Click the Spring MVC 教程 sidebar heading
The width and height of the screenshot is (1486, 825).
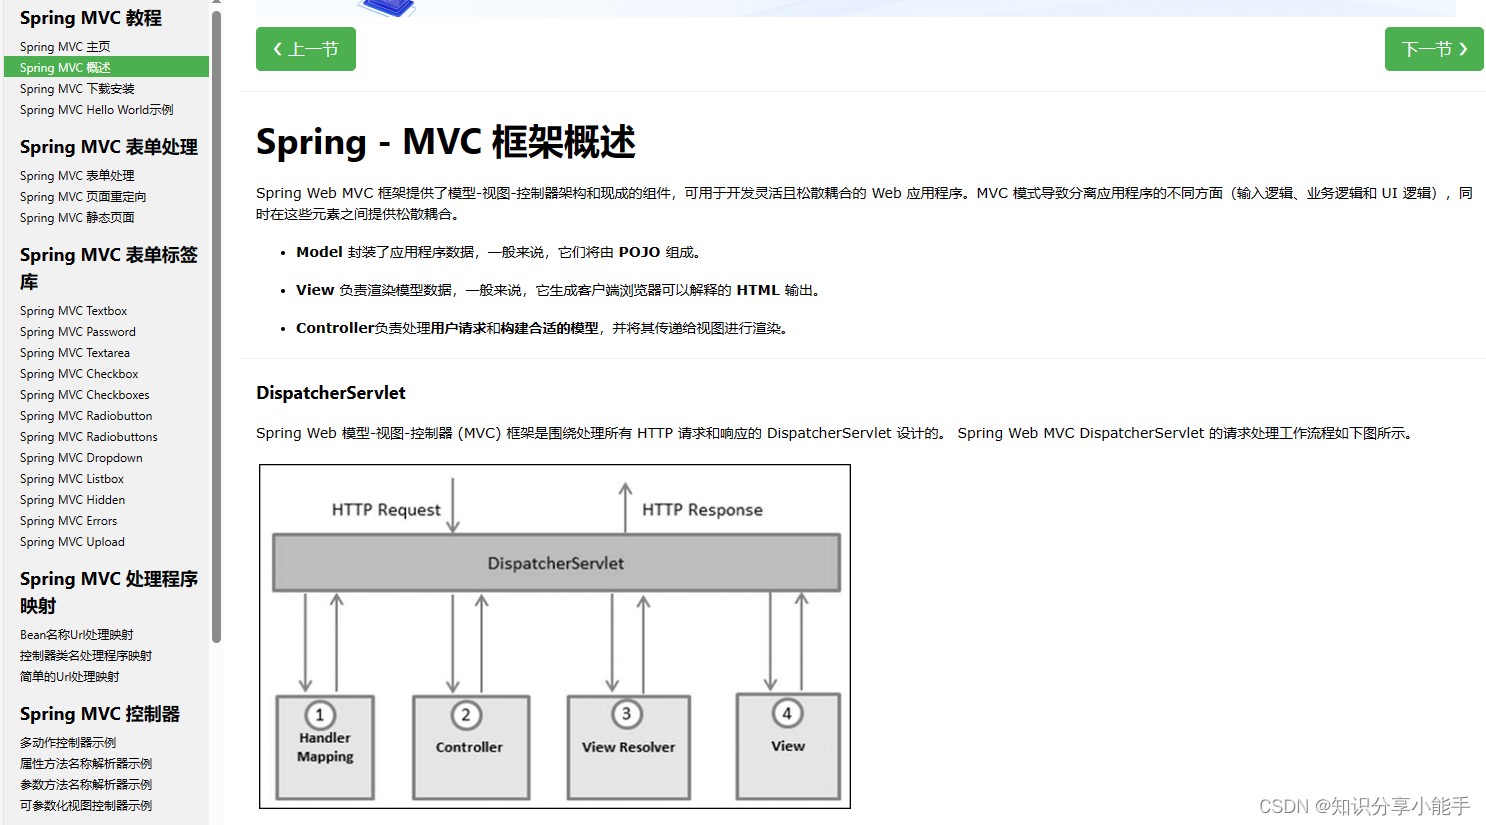pyautogui.click(x=91, y=18)
